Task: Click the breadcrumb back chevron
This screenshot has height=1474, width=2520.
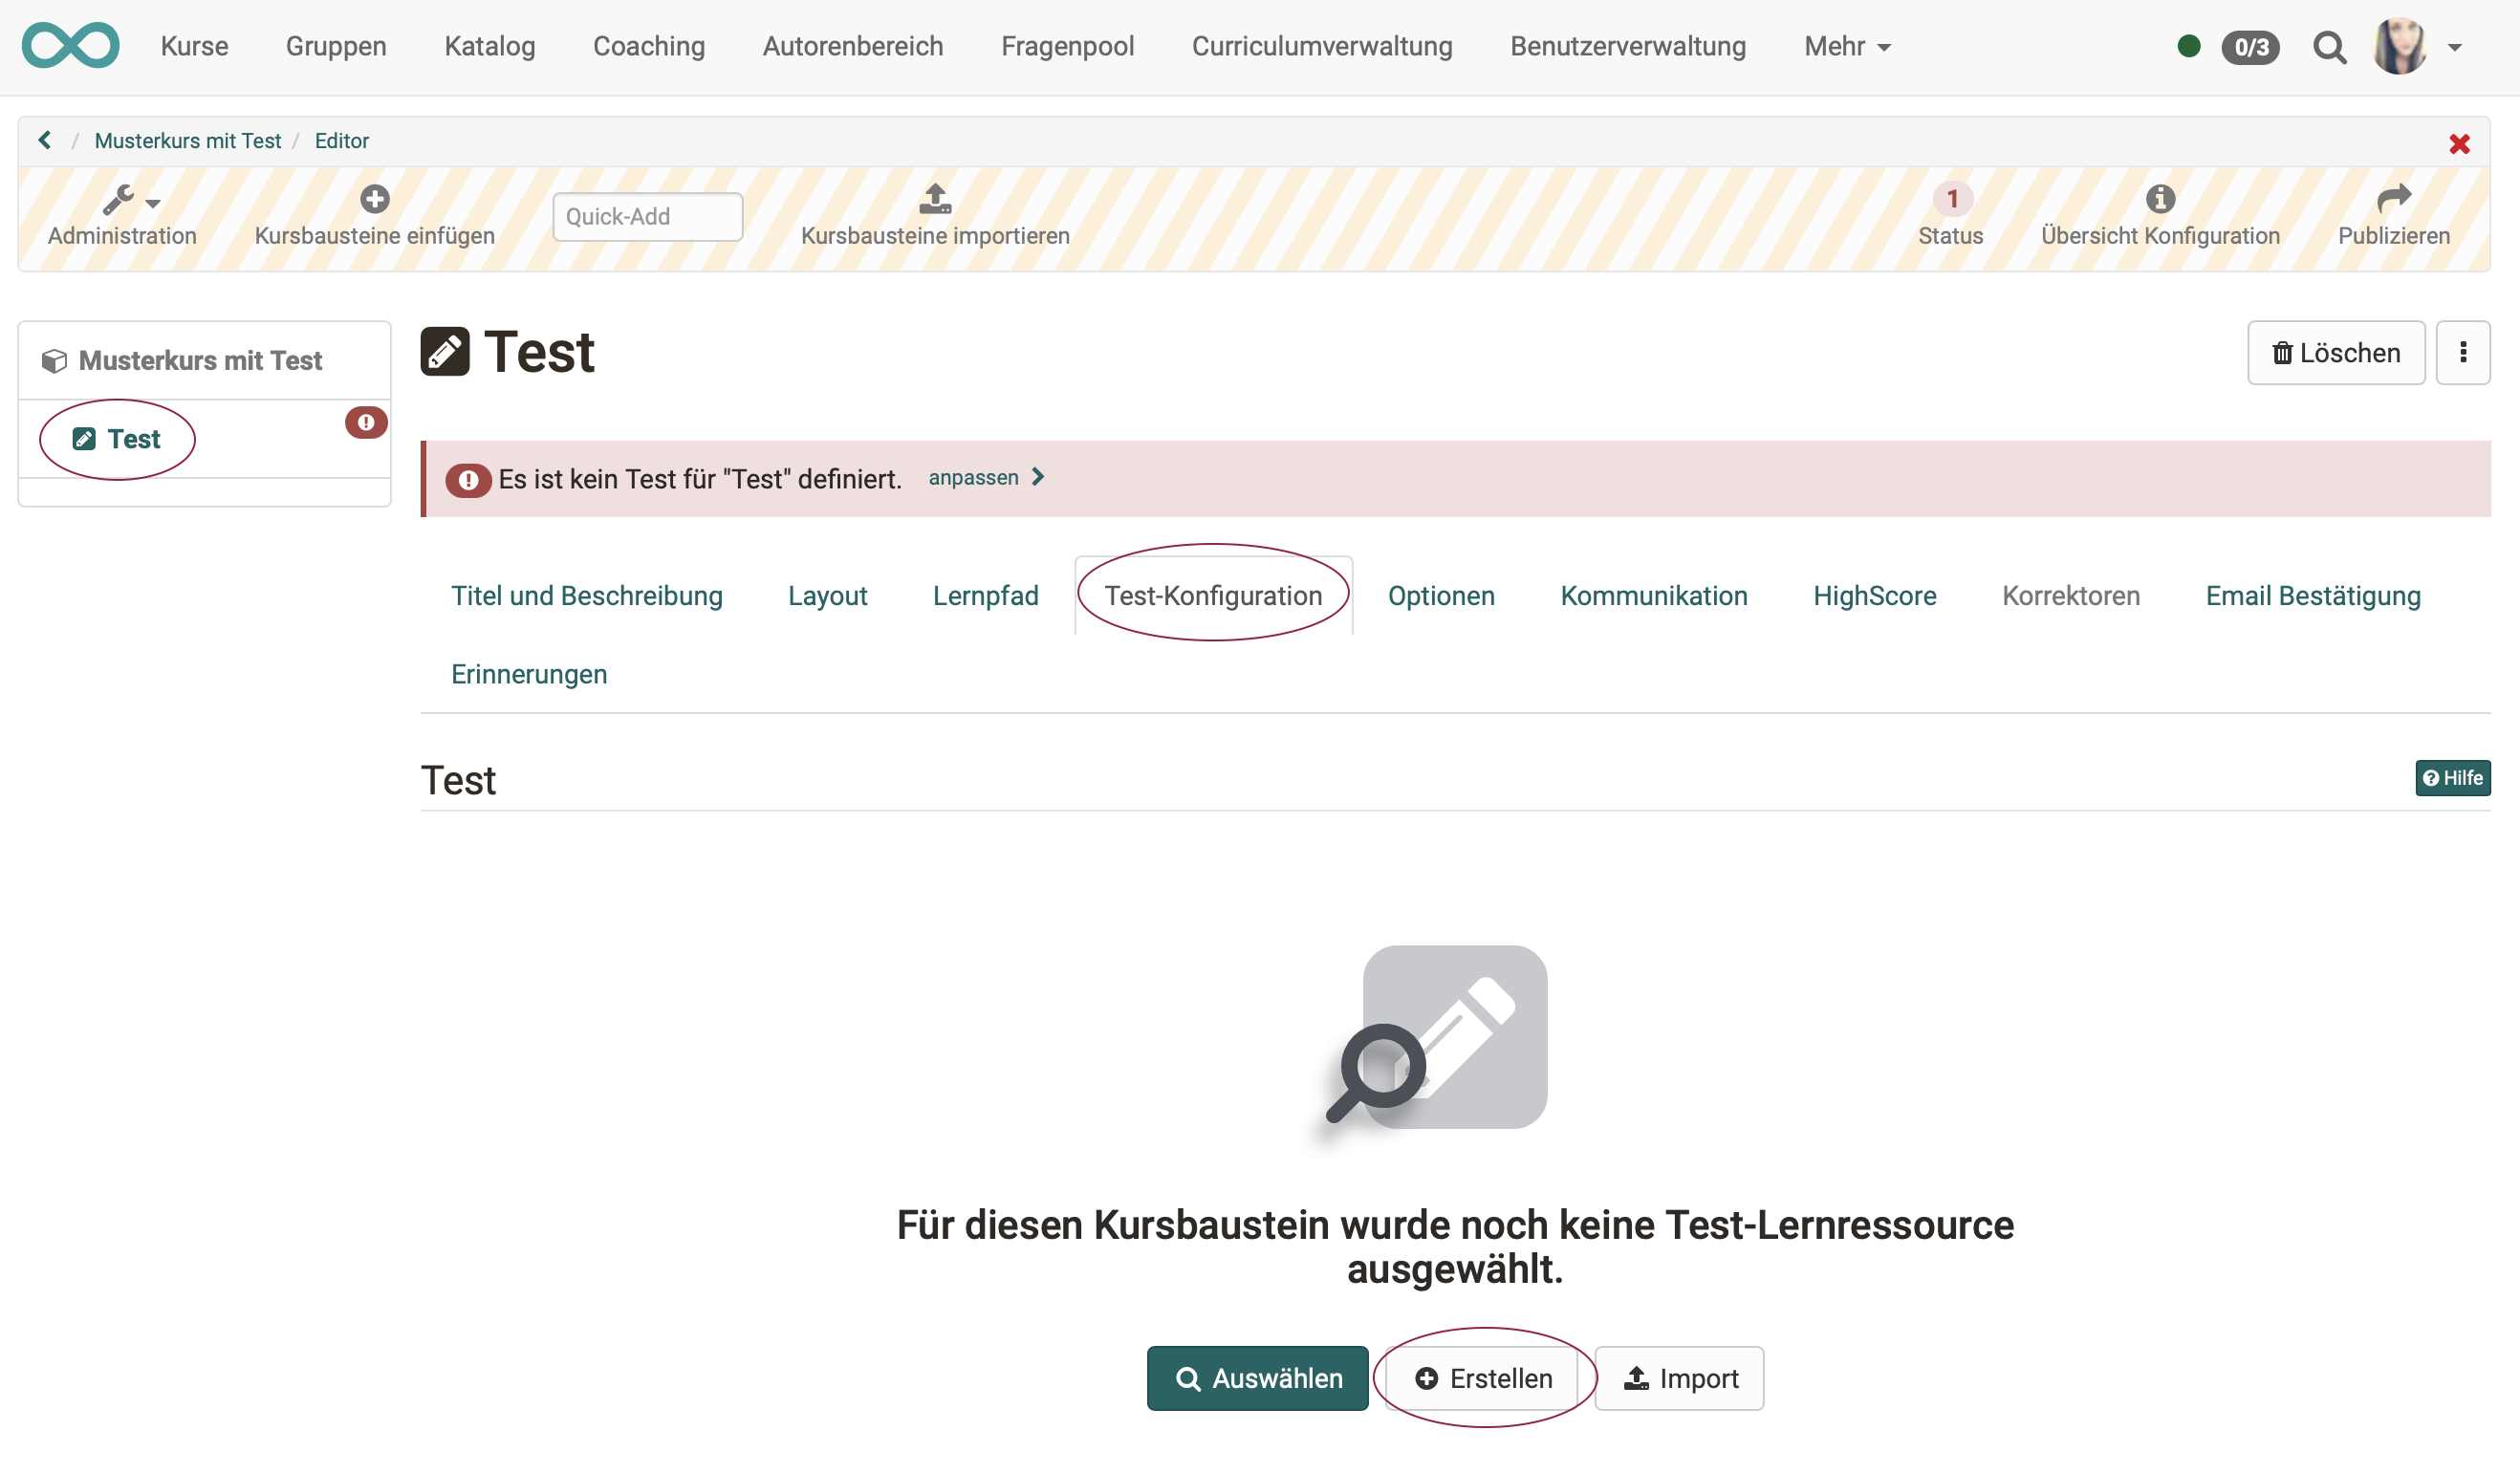Action: pyautogui.click(x=44, y=140)
